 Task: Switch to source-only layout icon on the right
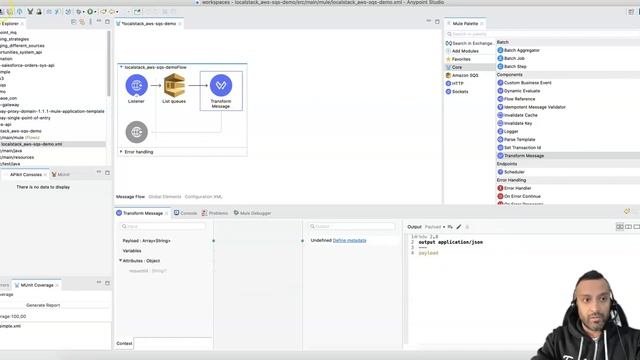(636, 227)
